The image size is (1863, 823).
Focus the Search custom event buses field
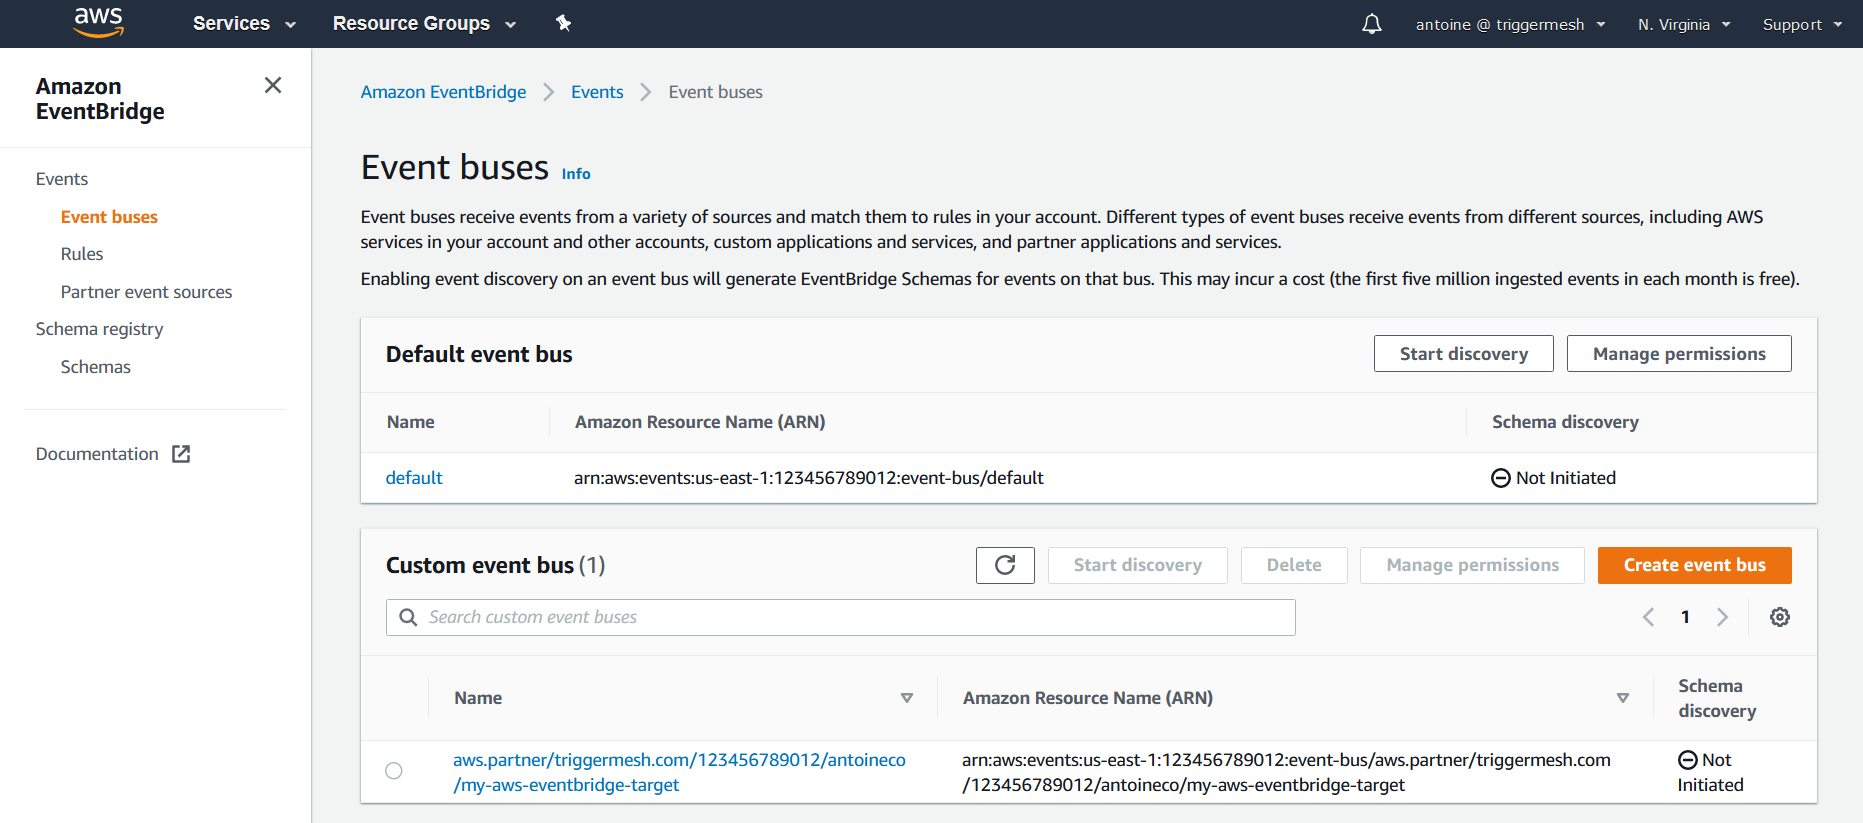coord(841,617)
